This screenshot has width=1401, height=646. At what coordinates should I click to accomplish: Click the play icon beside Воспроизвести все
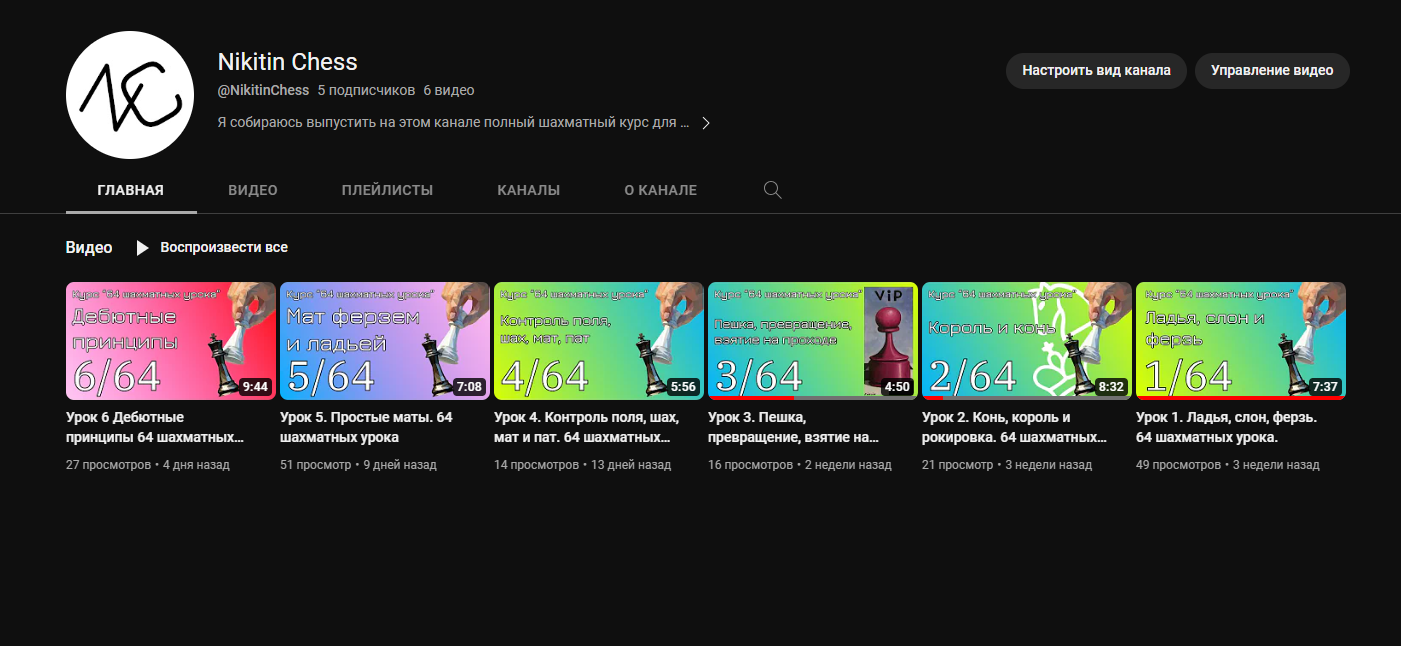click(x=142, y=247)
